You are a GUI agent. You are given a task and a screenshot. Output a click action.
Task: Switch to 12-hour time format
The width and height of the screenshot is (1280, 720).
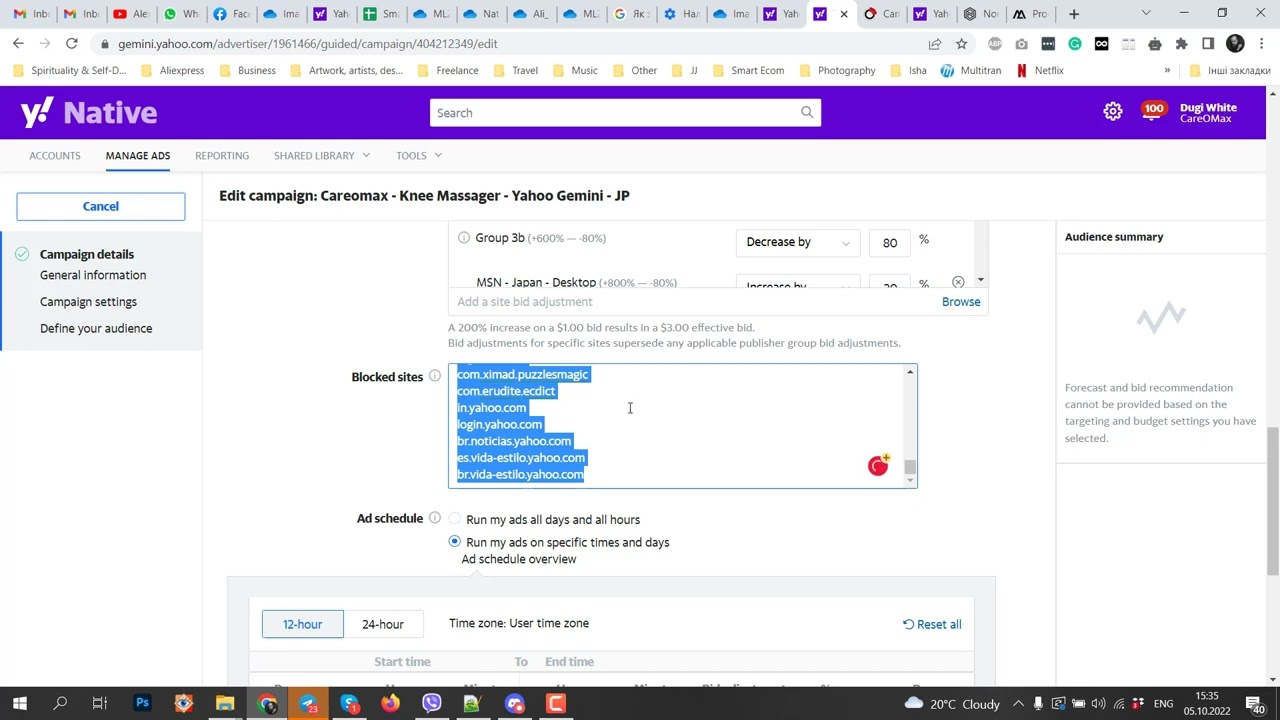(302, 624)
